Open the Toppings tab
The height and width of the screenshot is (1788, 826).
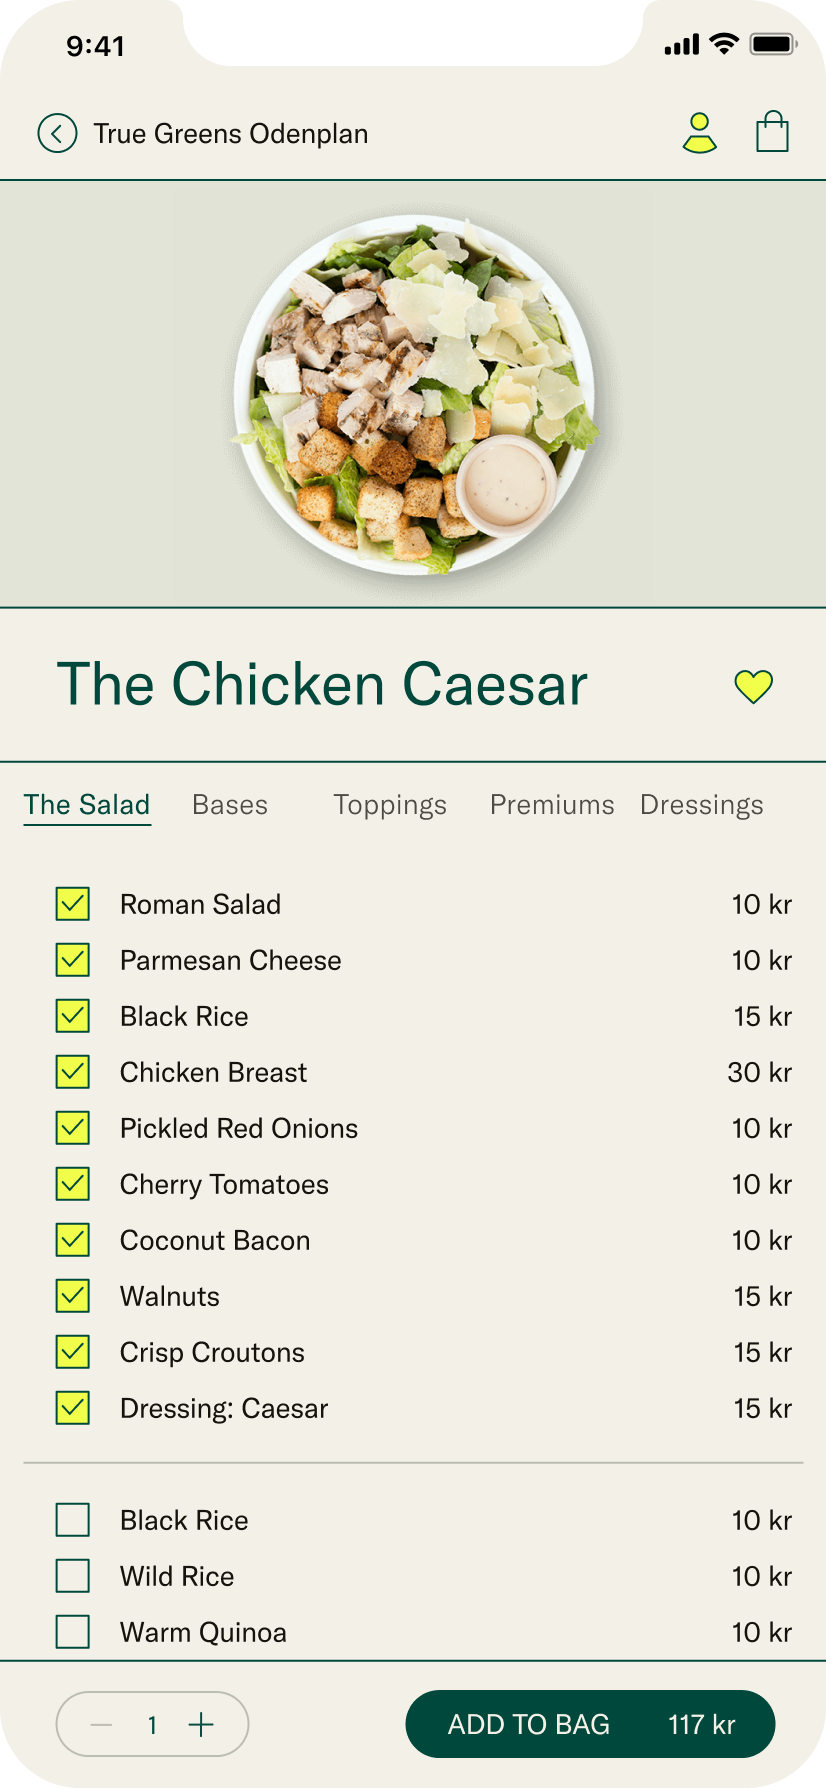click(390, 805)
